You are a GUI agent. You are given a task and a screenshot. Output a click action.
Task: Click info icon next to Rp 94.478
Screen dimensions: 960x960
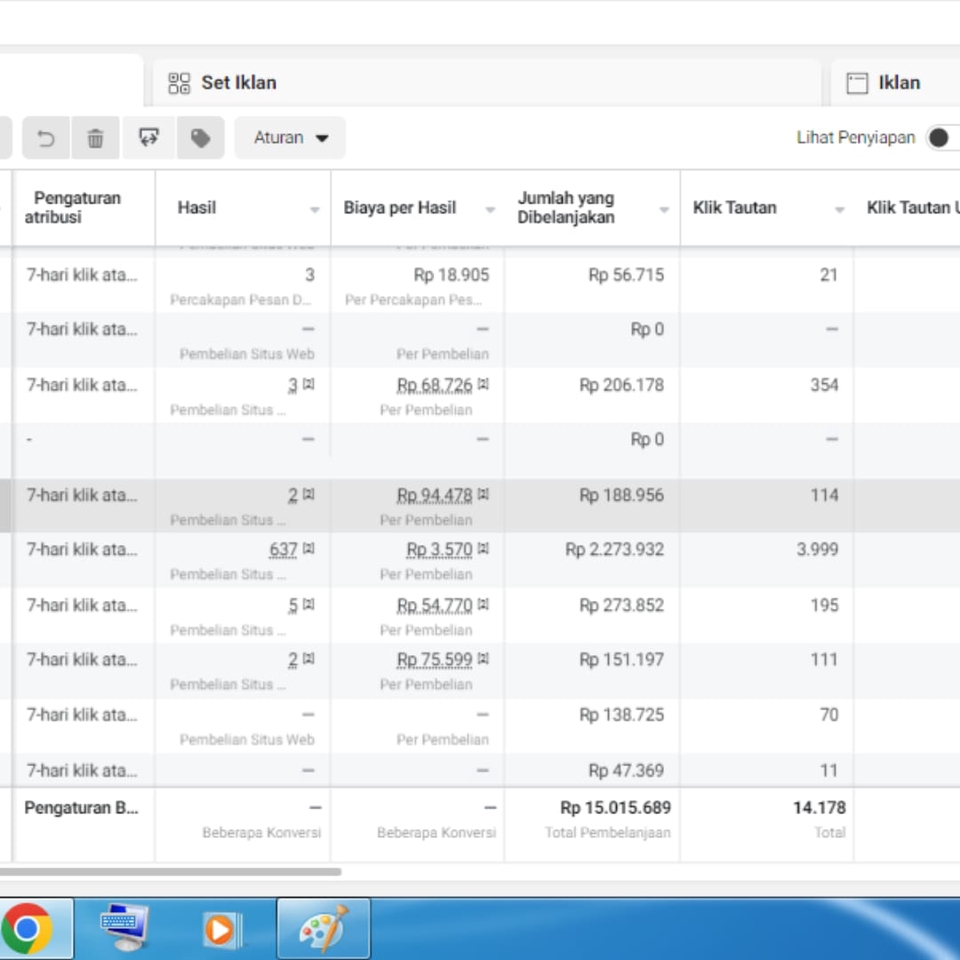click(484, 494)
